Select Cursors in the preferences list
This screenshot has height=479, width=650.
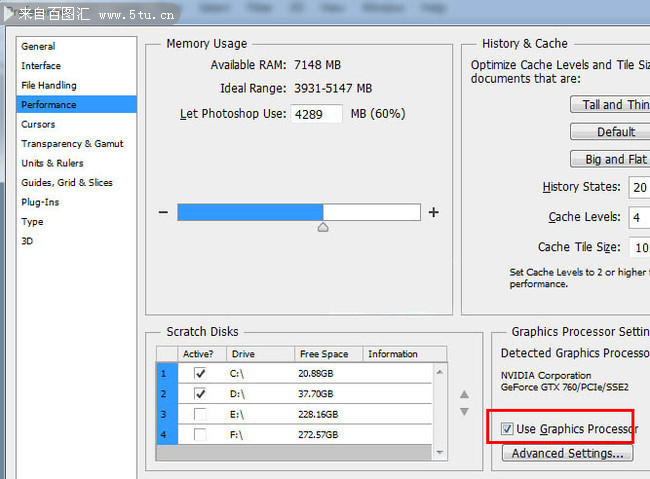pos(39,124)
